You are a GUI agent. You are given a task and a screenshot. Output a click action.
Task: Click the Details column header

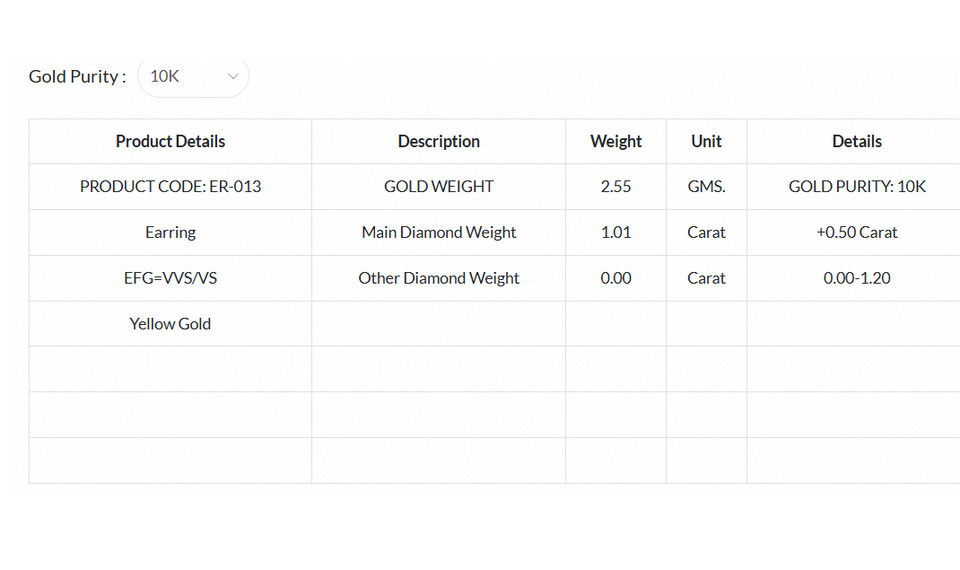click(857, 142)
